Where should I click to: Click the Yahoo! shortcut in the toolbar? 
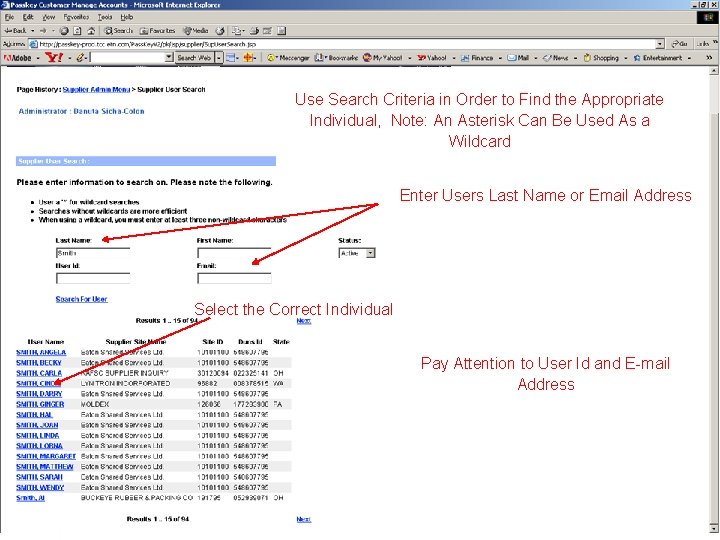pyautogui.click(x=432, y=58)
